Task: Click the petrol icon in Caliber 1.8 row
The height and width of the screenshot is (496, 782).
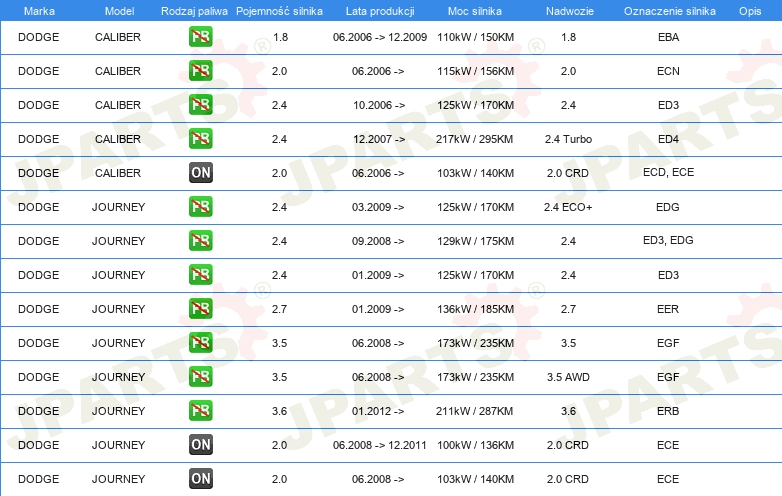Action: [x=200, y=37]
